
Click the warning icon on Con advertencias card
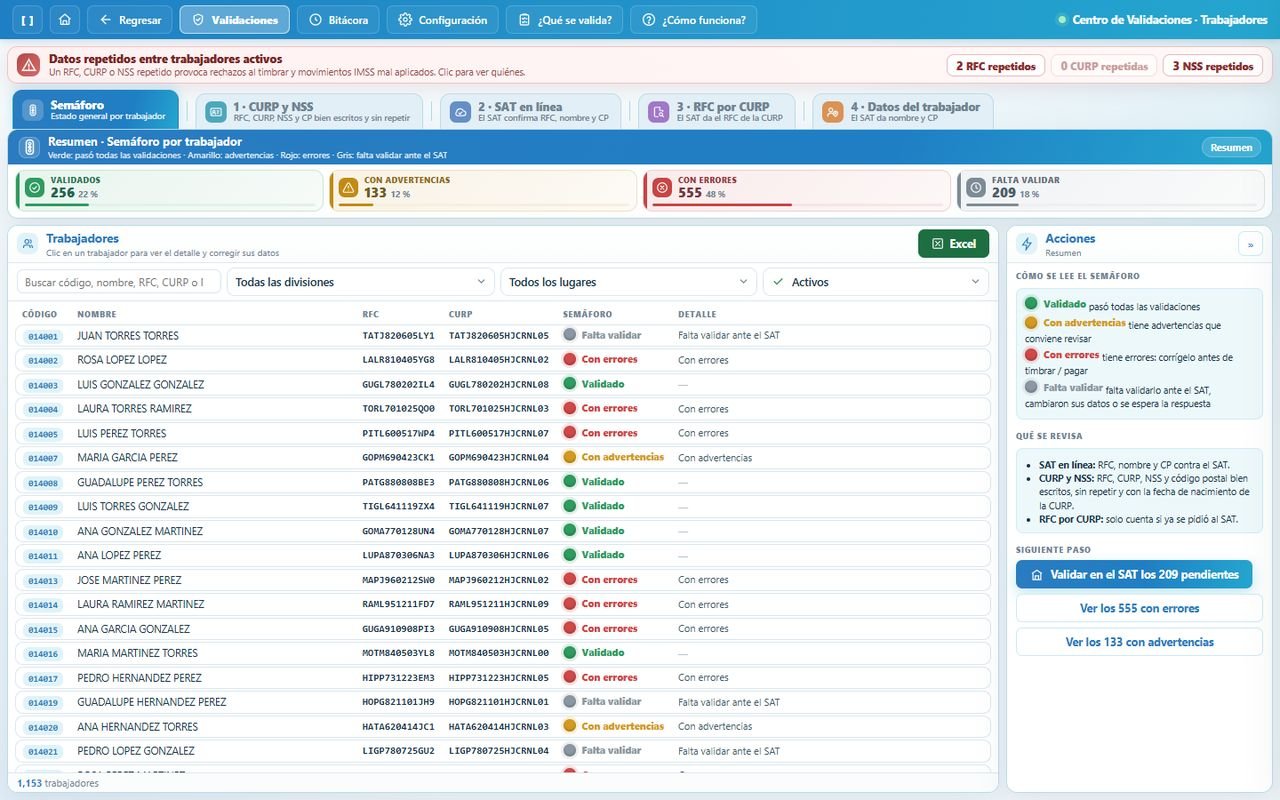[348, 188]
